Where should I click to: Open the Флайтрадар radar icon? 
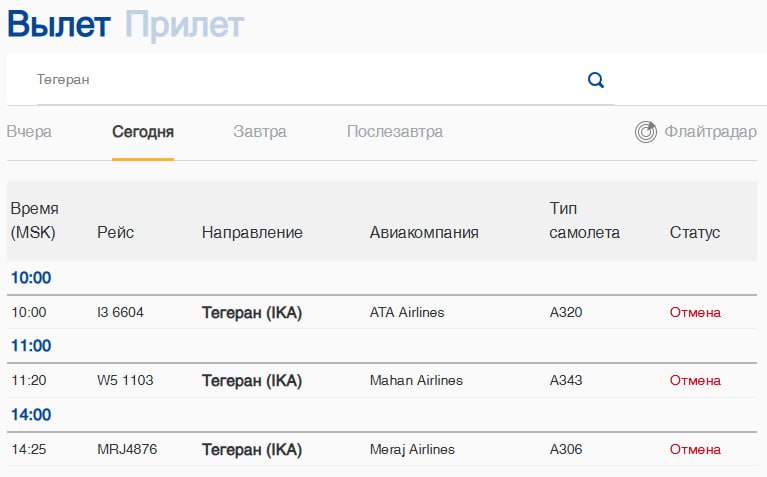click(646, 132)
